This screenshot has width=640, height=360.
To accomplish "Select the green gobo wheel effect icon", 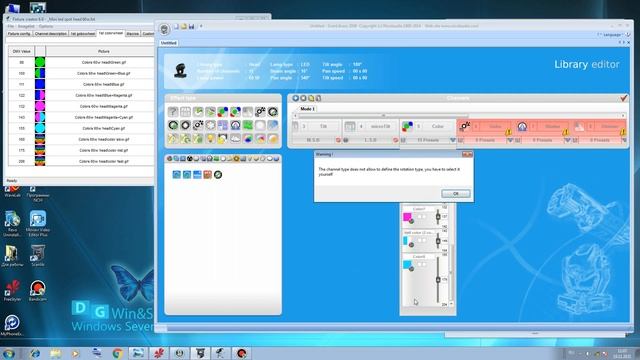I will 173,125.
